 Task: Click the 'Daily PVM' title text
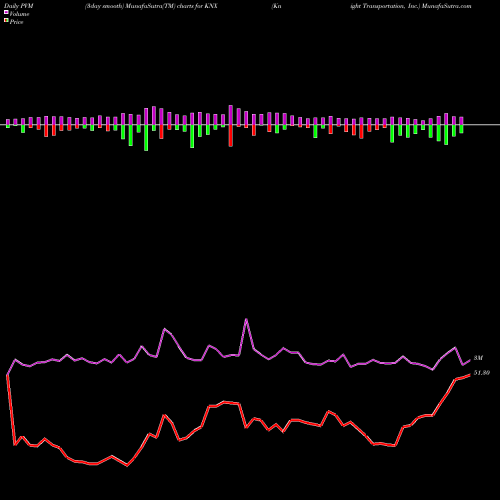pyautogui.click(x=19, y=6)
